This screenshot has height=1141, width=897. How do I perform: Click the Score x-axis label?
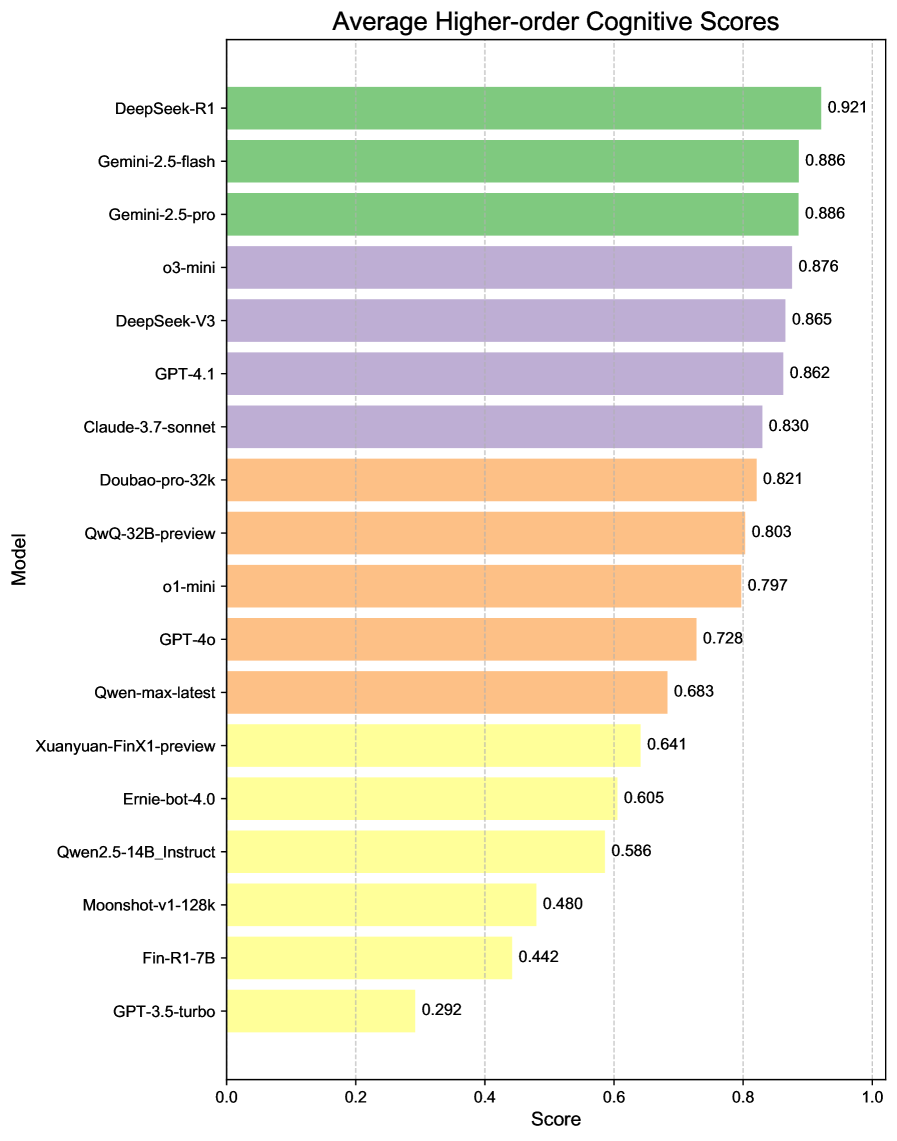tap(555, 1120)
